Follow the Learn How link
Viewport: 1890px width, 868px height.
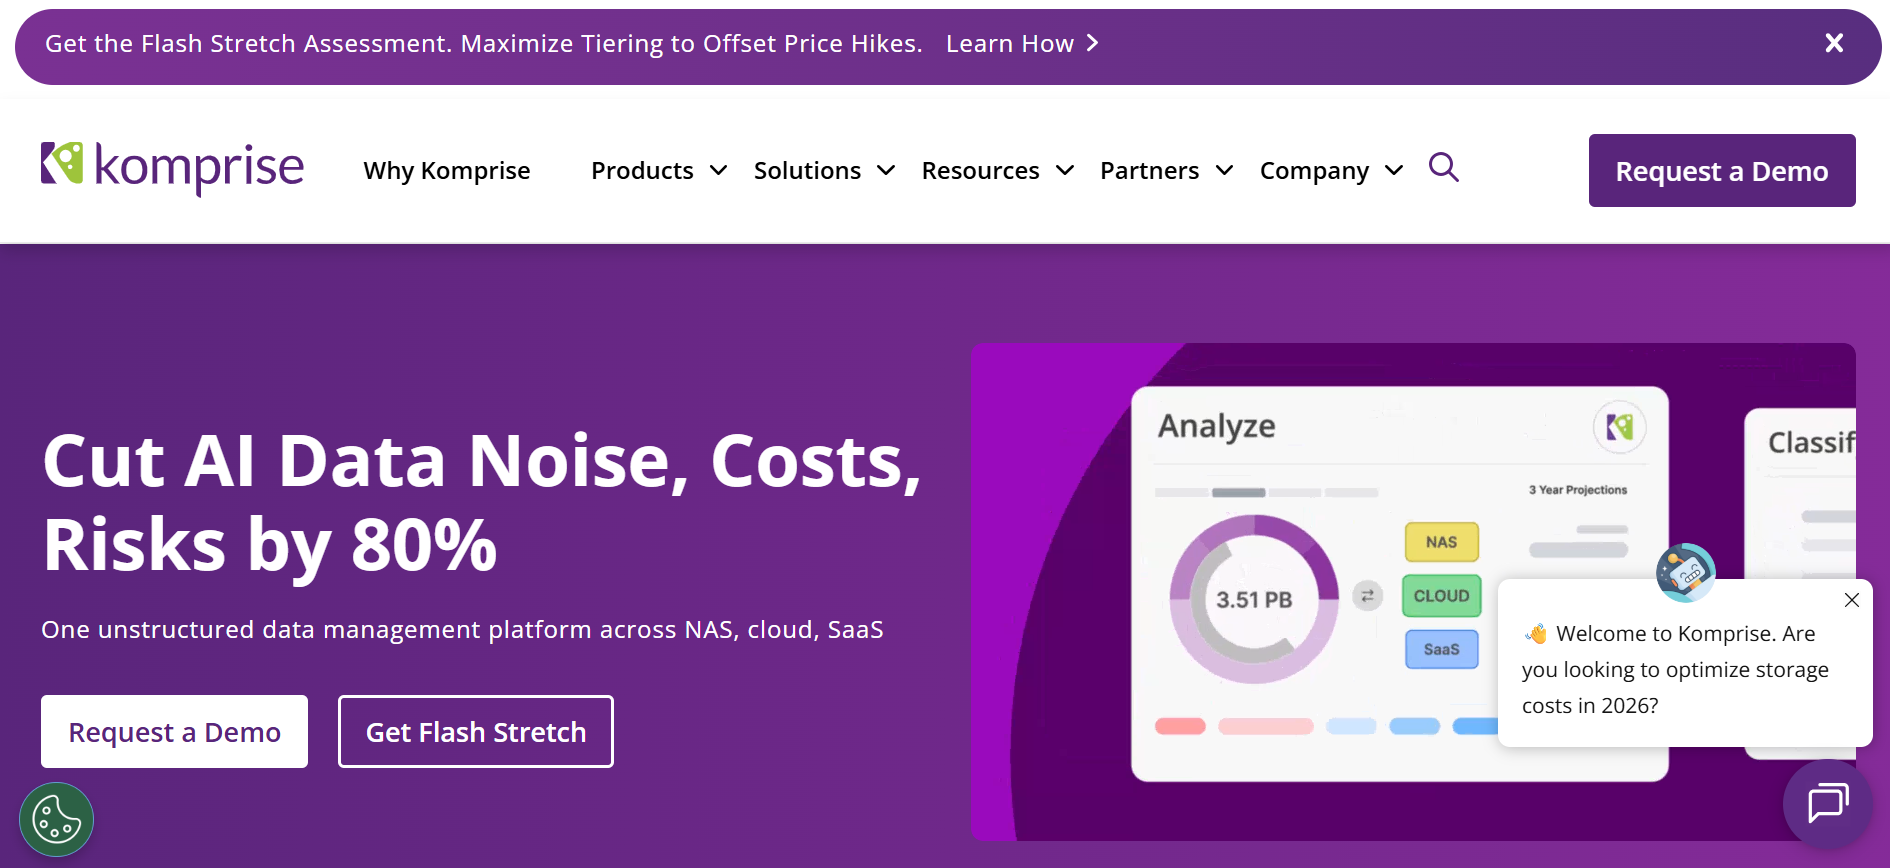1010,43
